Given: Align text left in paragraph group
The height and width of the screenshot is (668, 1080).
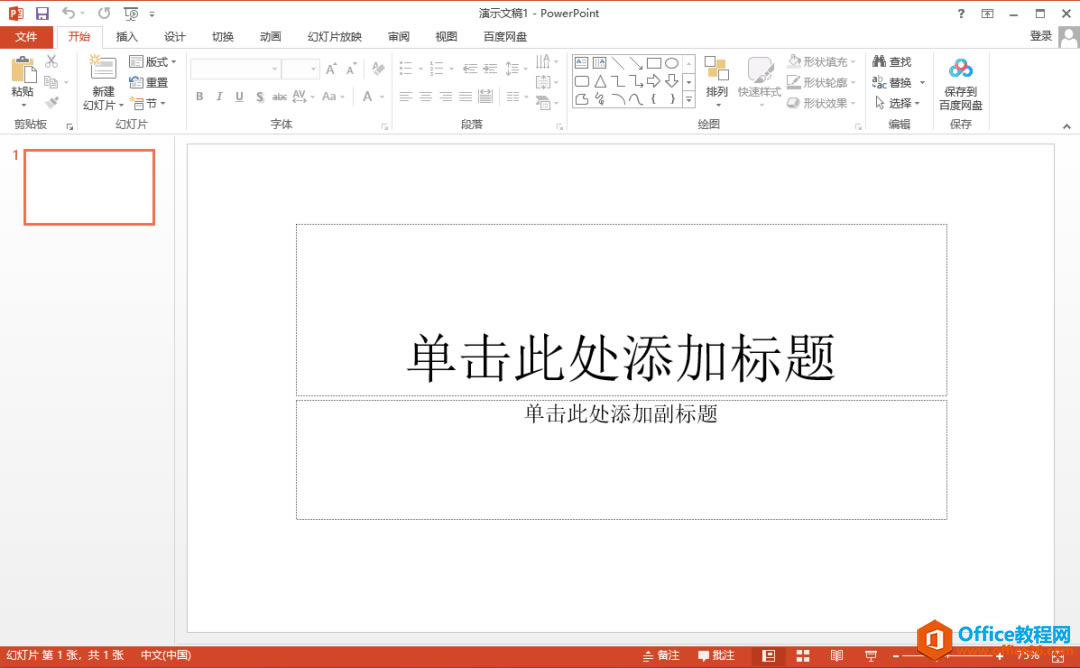Looking at the screenshot, I should [x=406, y=96].
